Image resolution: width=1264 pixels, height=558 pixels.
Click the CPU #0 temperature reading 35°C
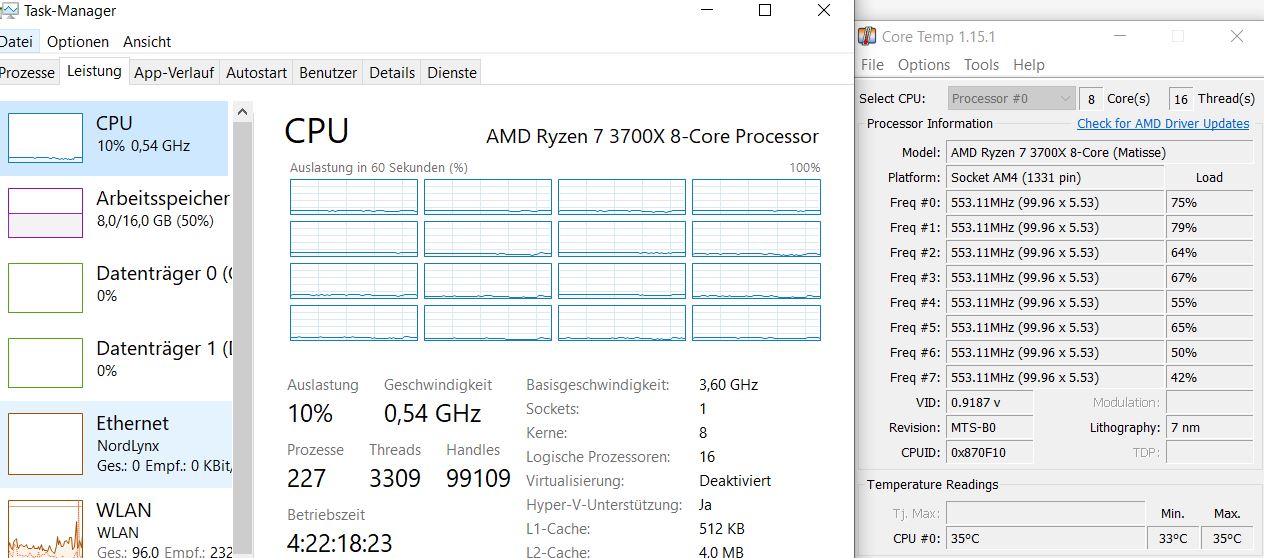point(1046,538)
